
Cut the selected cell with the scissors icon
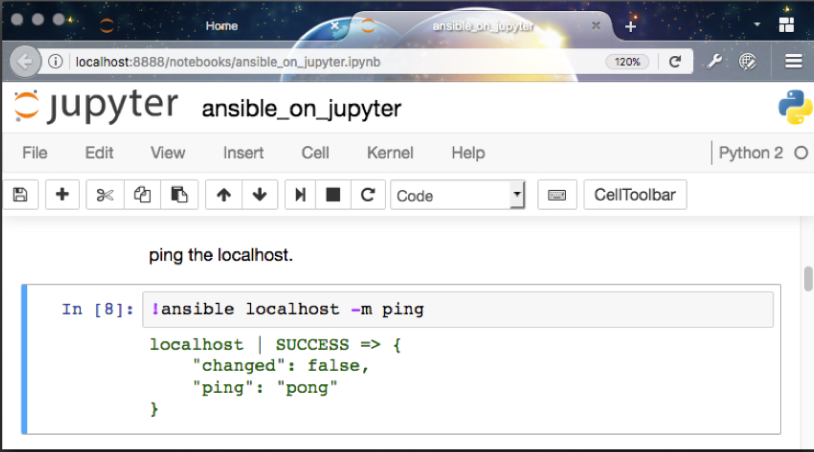coord(105,195)
